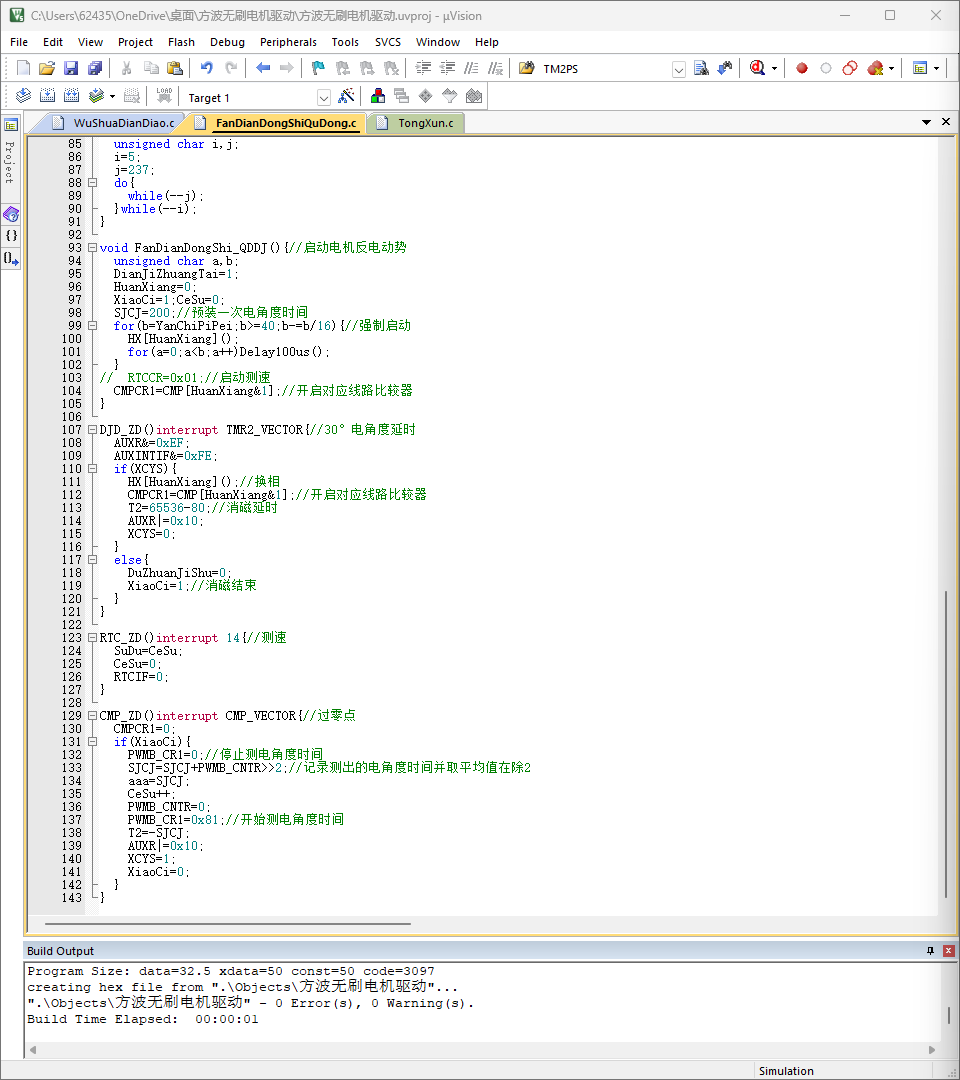This screenshot has width=960, height=1080.
Task: Collapse the if(XCYS) block at line 110
Action: [x=92, y=469]
